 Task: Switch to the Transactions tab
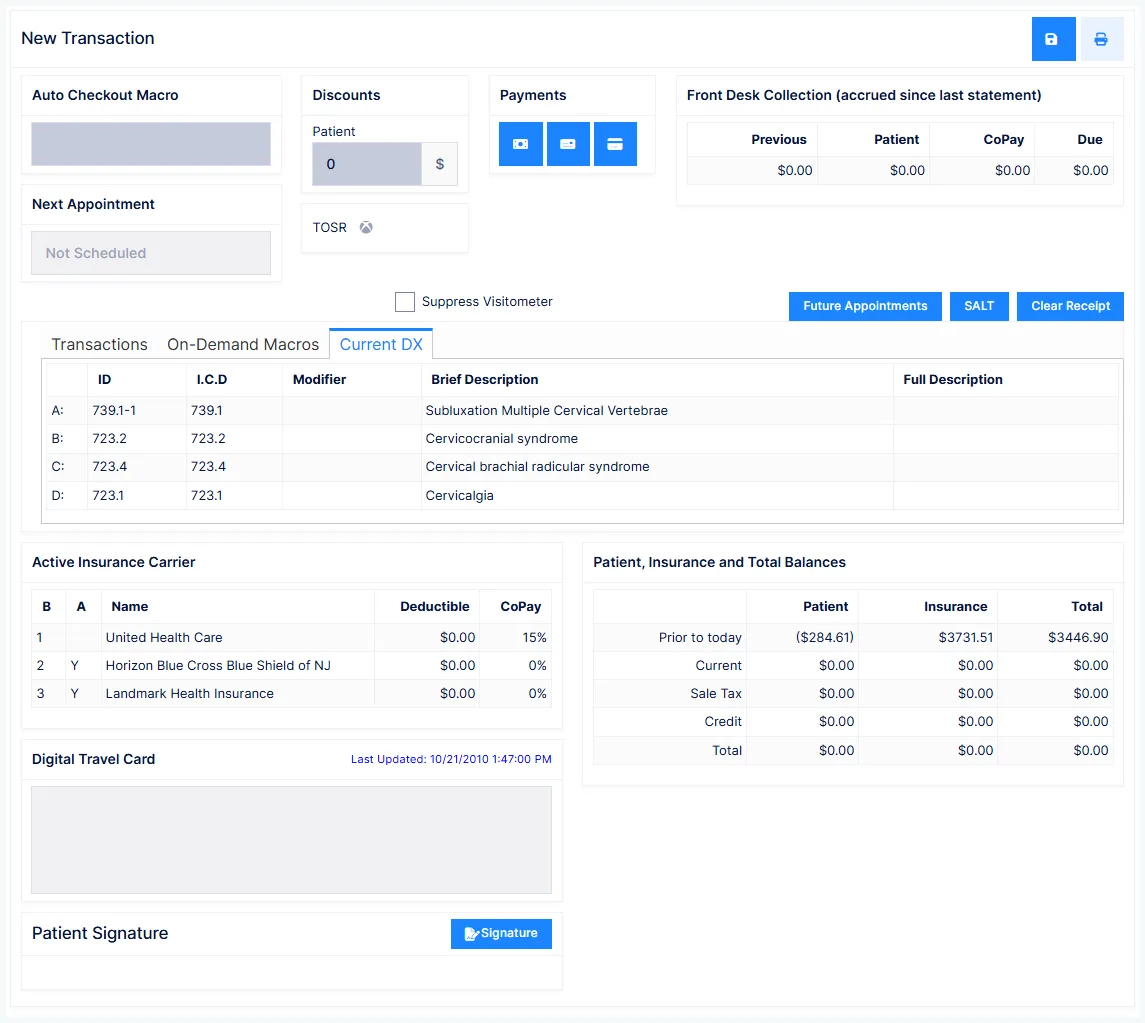tap(99, 345)
